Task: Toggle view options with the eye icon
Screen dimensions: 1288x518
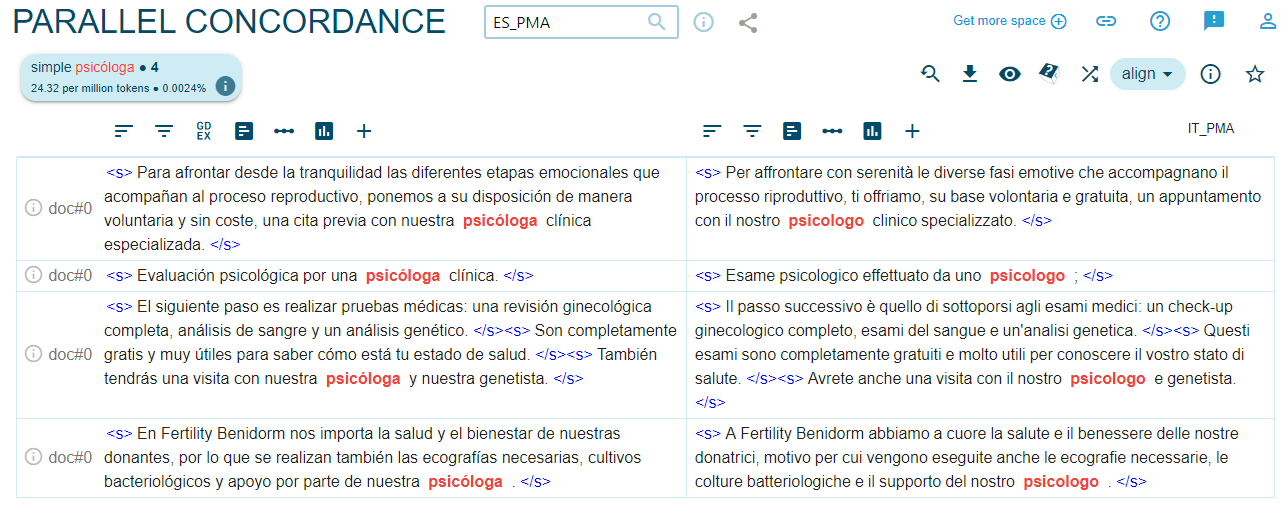Action: tap(1010, 74)
